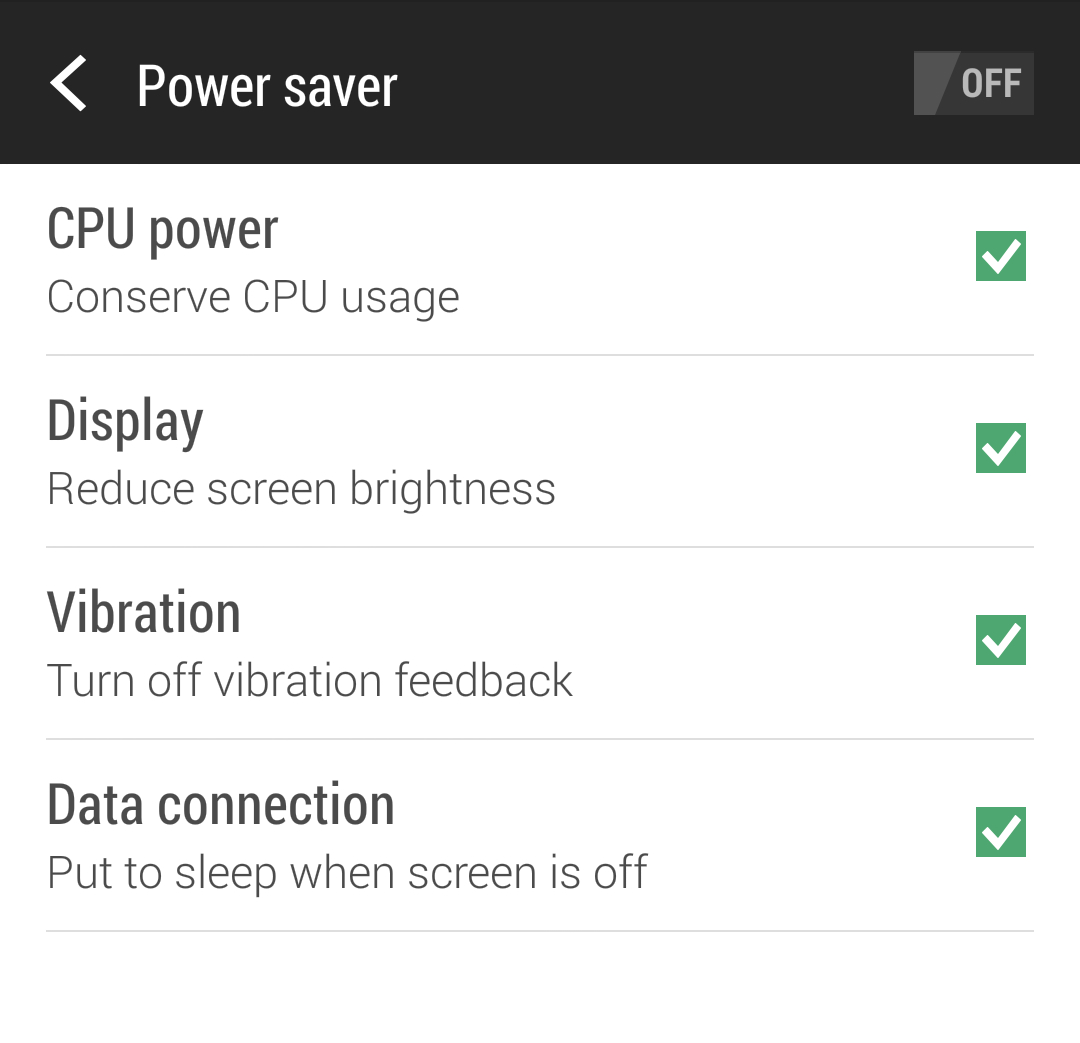Disable the Vibration checkbox

[x=1000, y=640]
